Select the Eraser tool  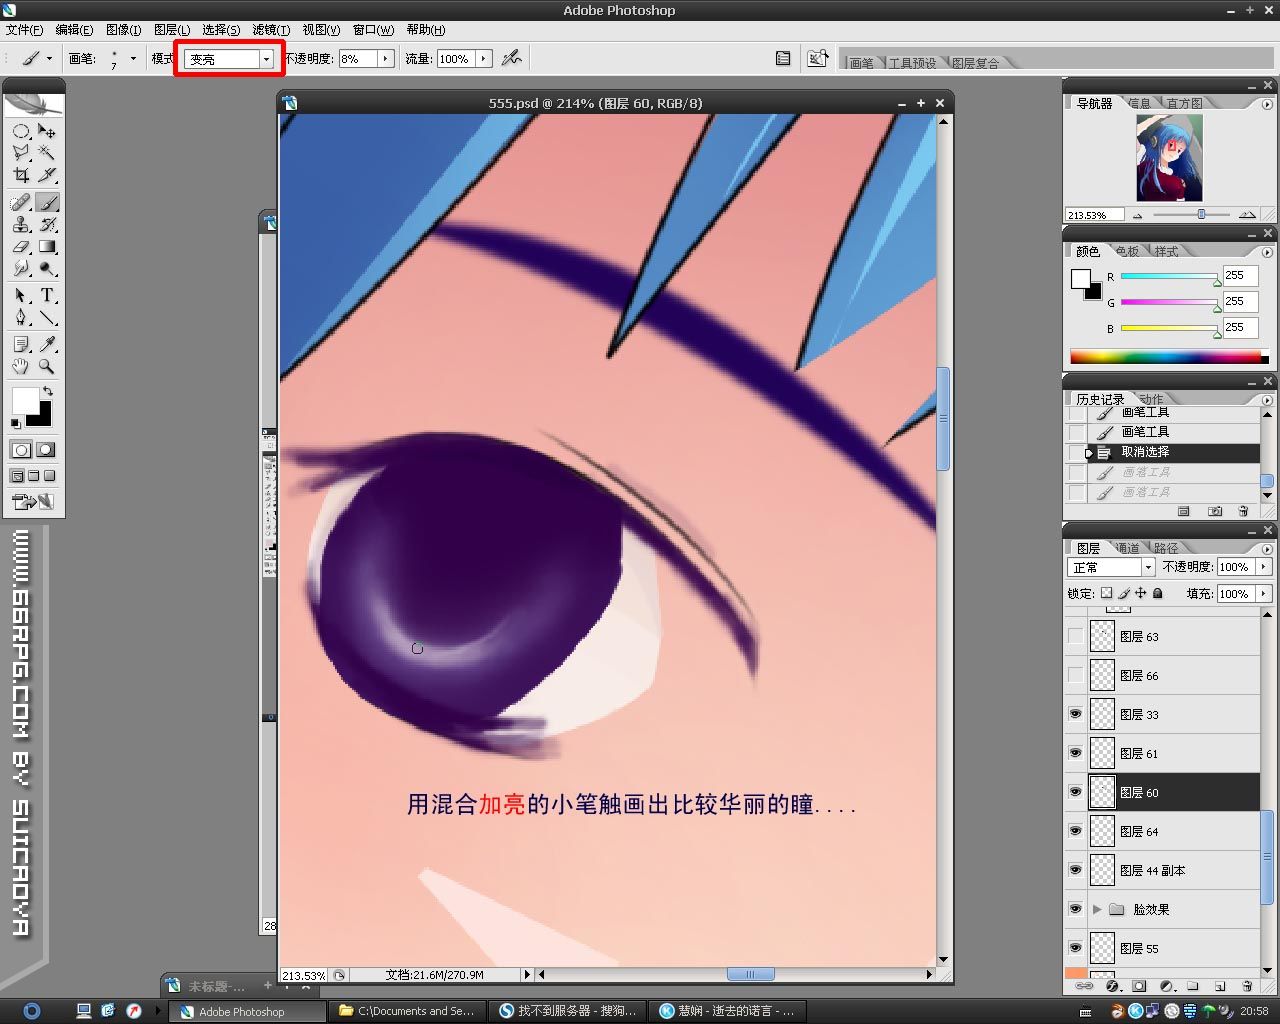tap(20, 246)
